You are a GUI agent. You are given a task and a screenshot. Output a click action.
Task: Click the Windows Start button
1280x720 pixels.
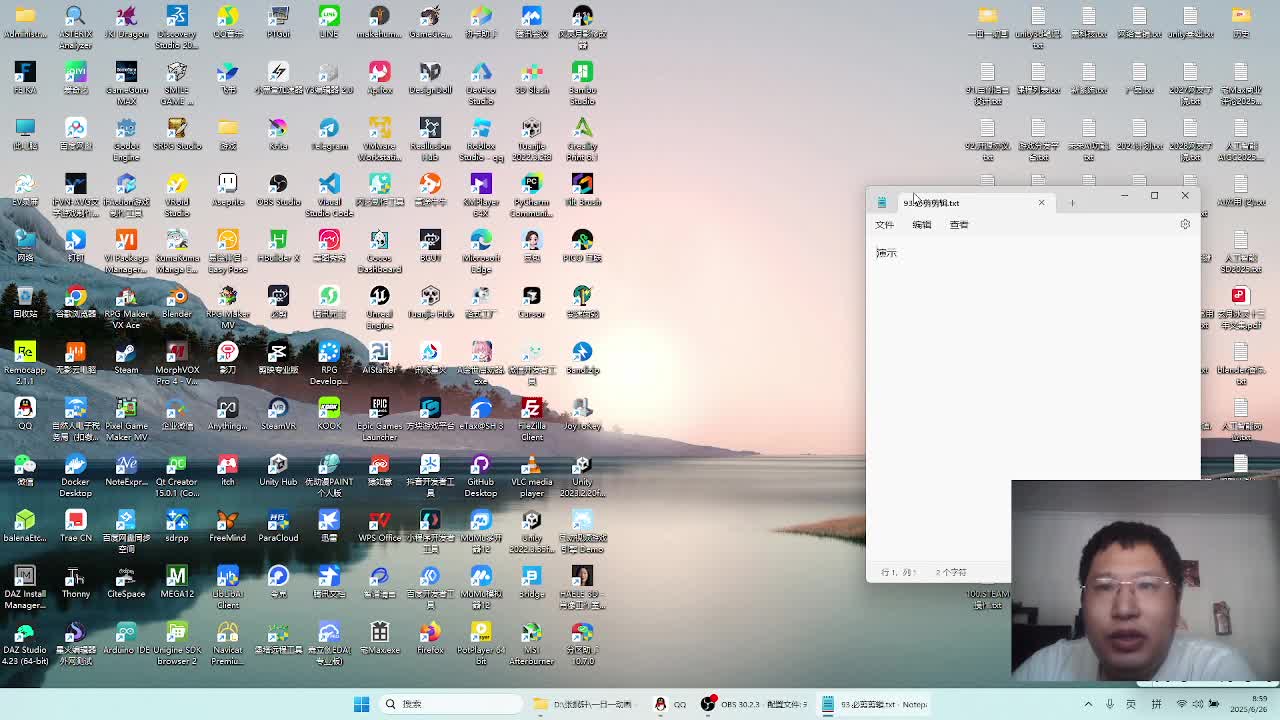[361, 704]
